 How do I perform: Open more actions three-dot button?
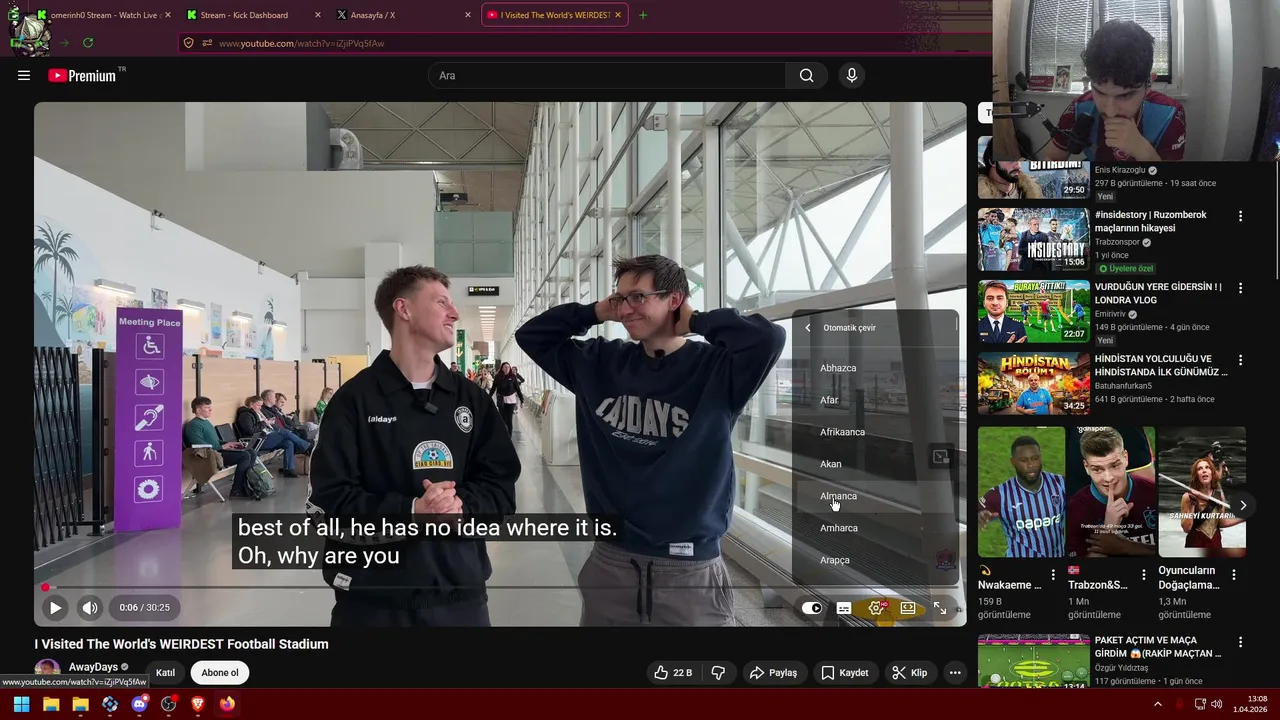pos(955,673)
